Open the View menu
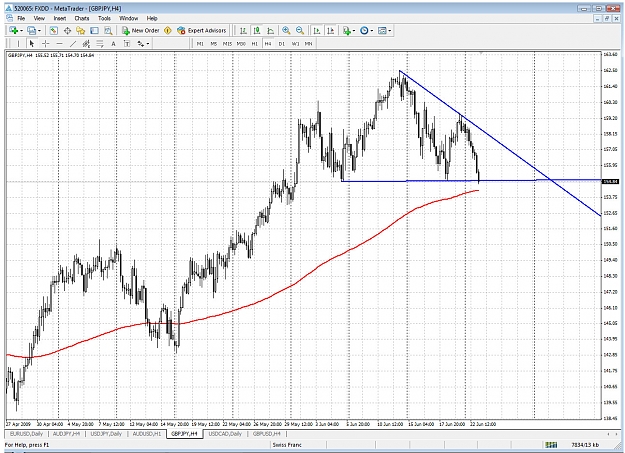Screen dimensions: 625x453 (39, 18)
